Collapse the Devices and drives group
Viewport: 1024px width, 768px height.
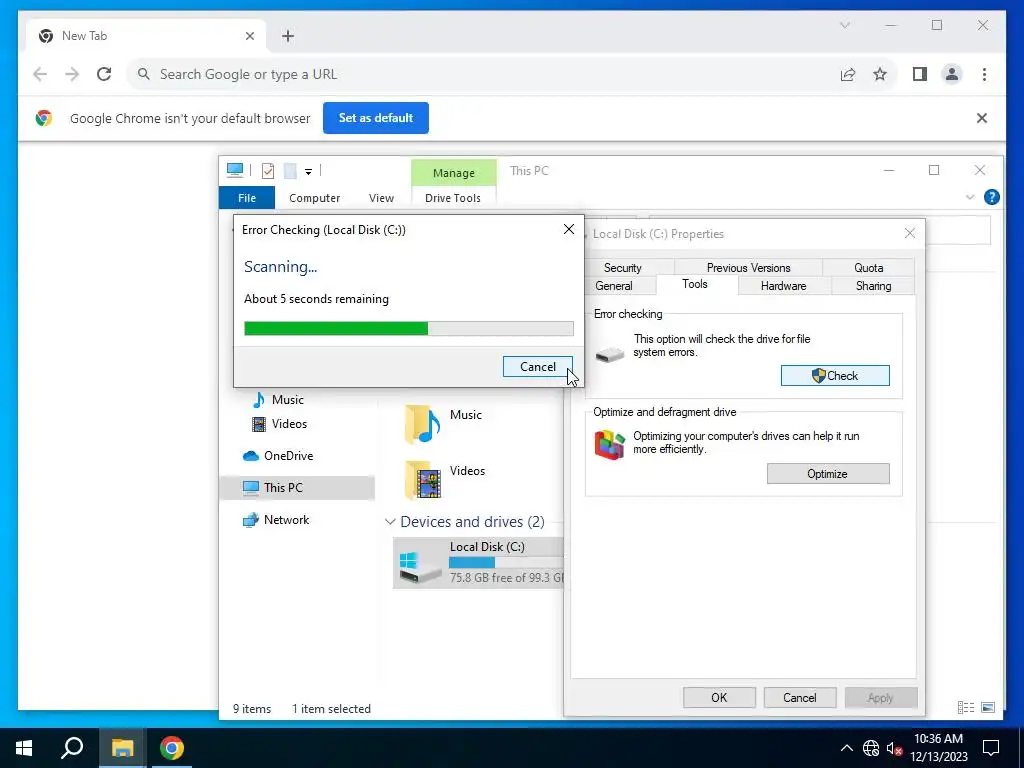pyautogui.click(x=390, y=522)
